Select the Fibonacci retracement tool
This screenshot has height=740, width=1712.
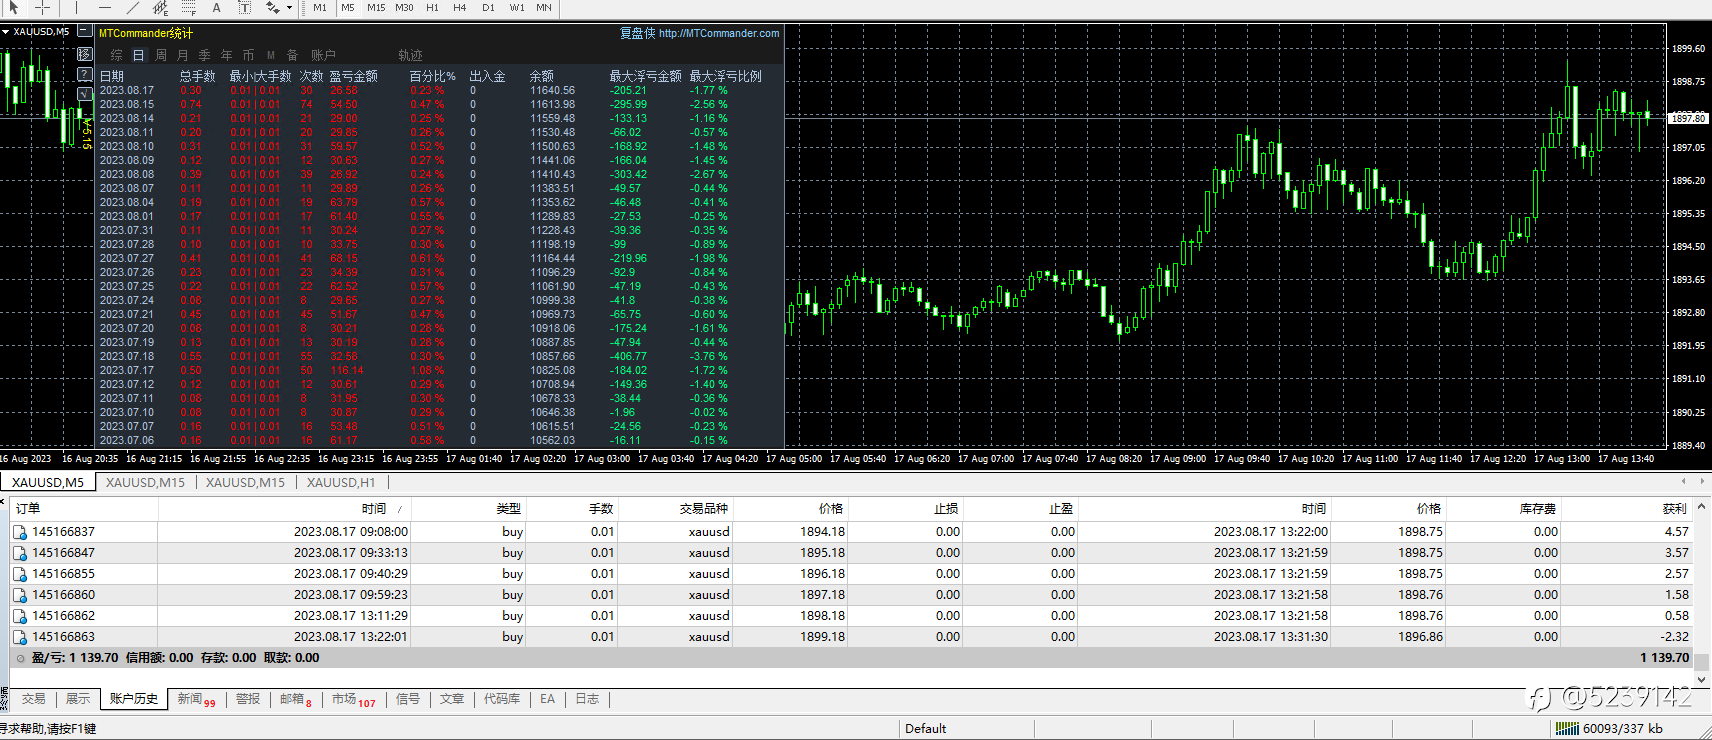click(x=188, y=7)
